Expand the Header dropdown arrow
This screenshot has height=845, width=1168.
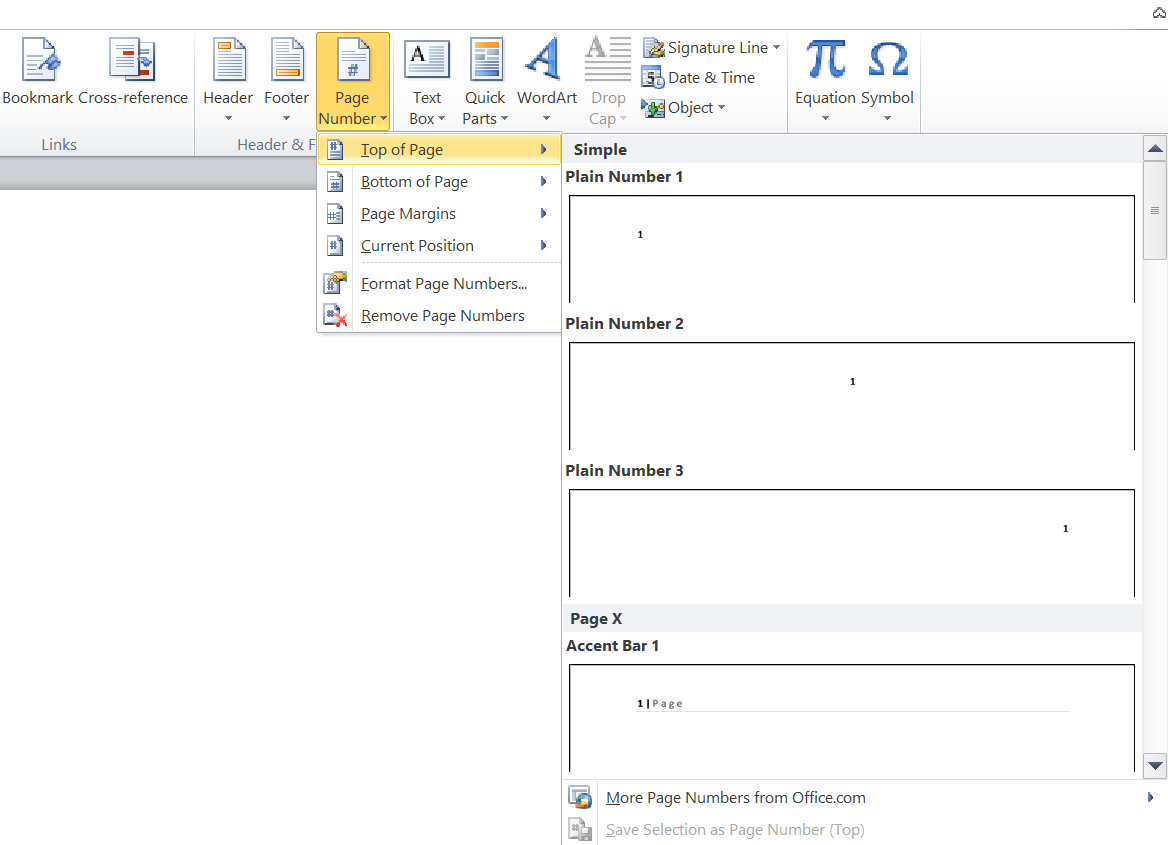tap(229, 118)
